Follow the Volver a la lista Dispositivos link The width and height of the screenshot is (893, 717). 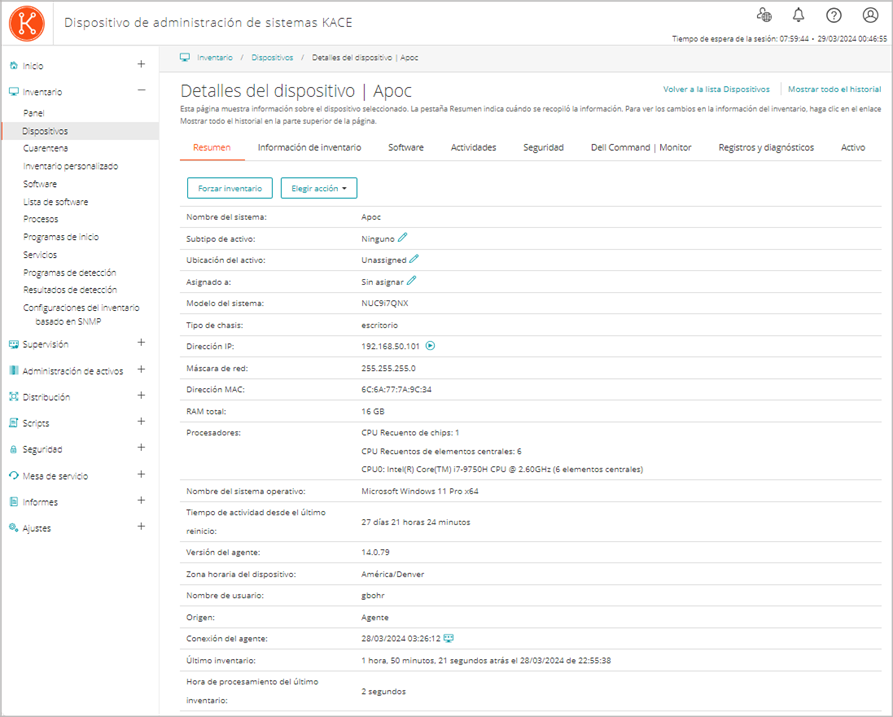click(x=716, y=89)
